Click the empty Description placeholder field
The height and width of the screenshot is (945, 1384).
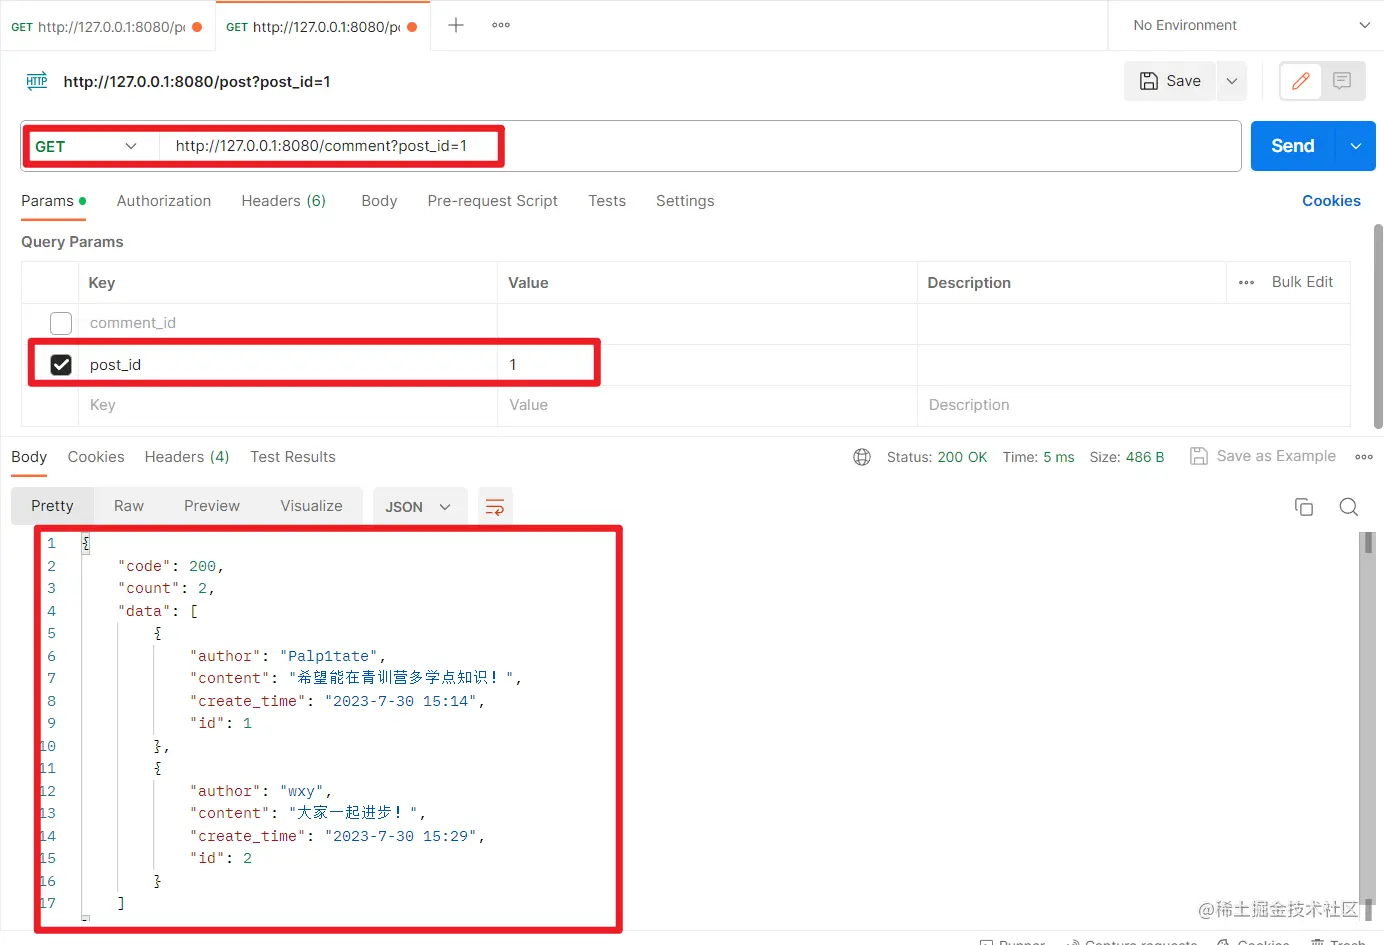click(x=1133, y=405)
